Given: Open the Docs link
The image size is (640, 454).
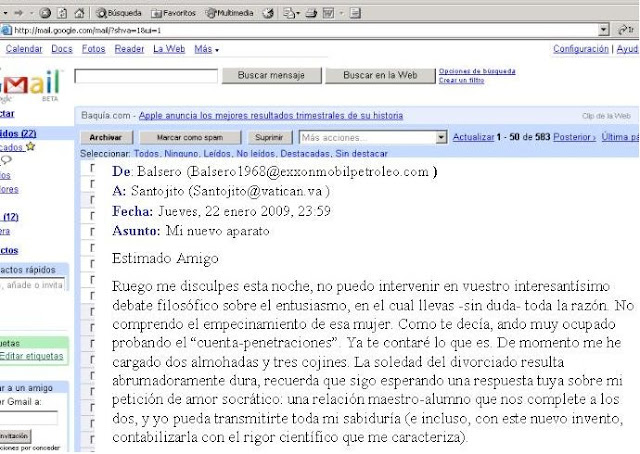Looking at the screenshot, I should tap(62, 49).
